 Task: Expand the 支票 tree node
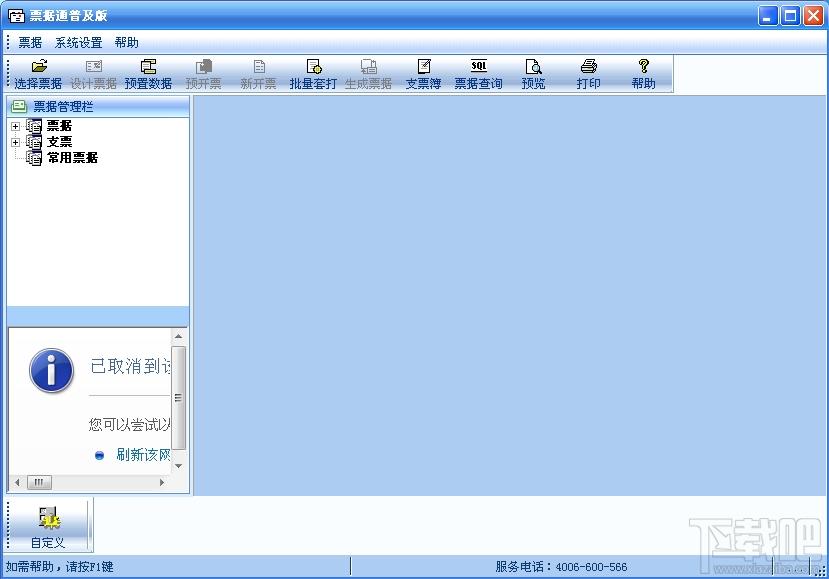pyautogui.click(x=15, y=142)
